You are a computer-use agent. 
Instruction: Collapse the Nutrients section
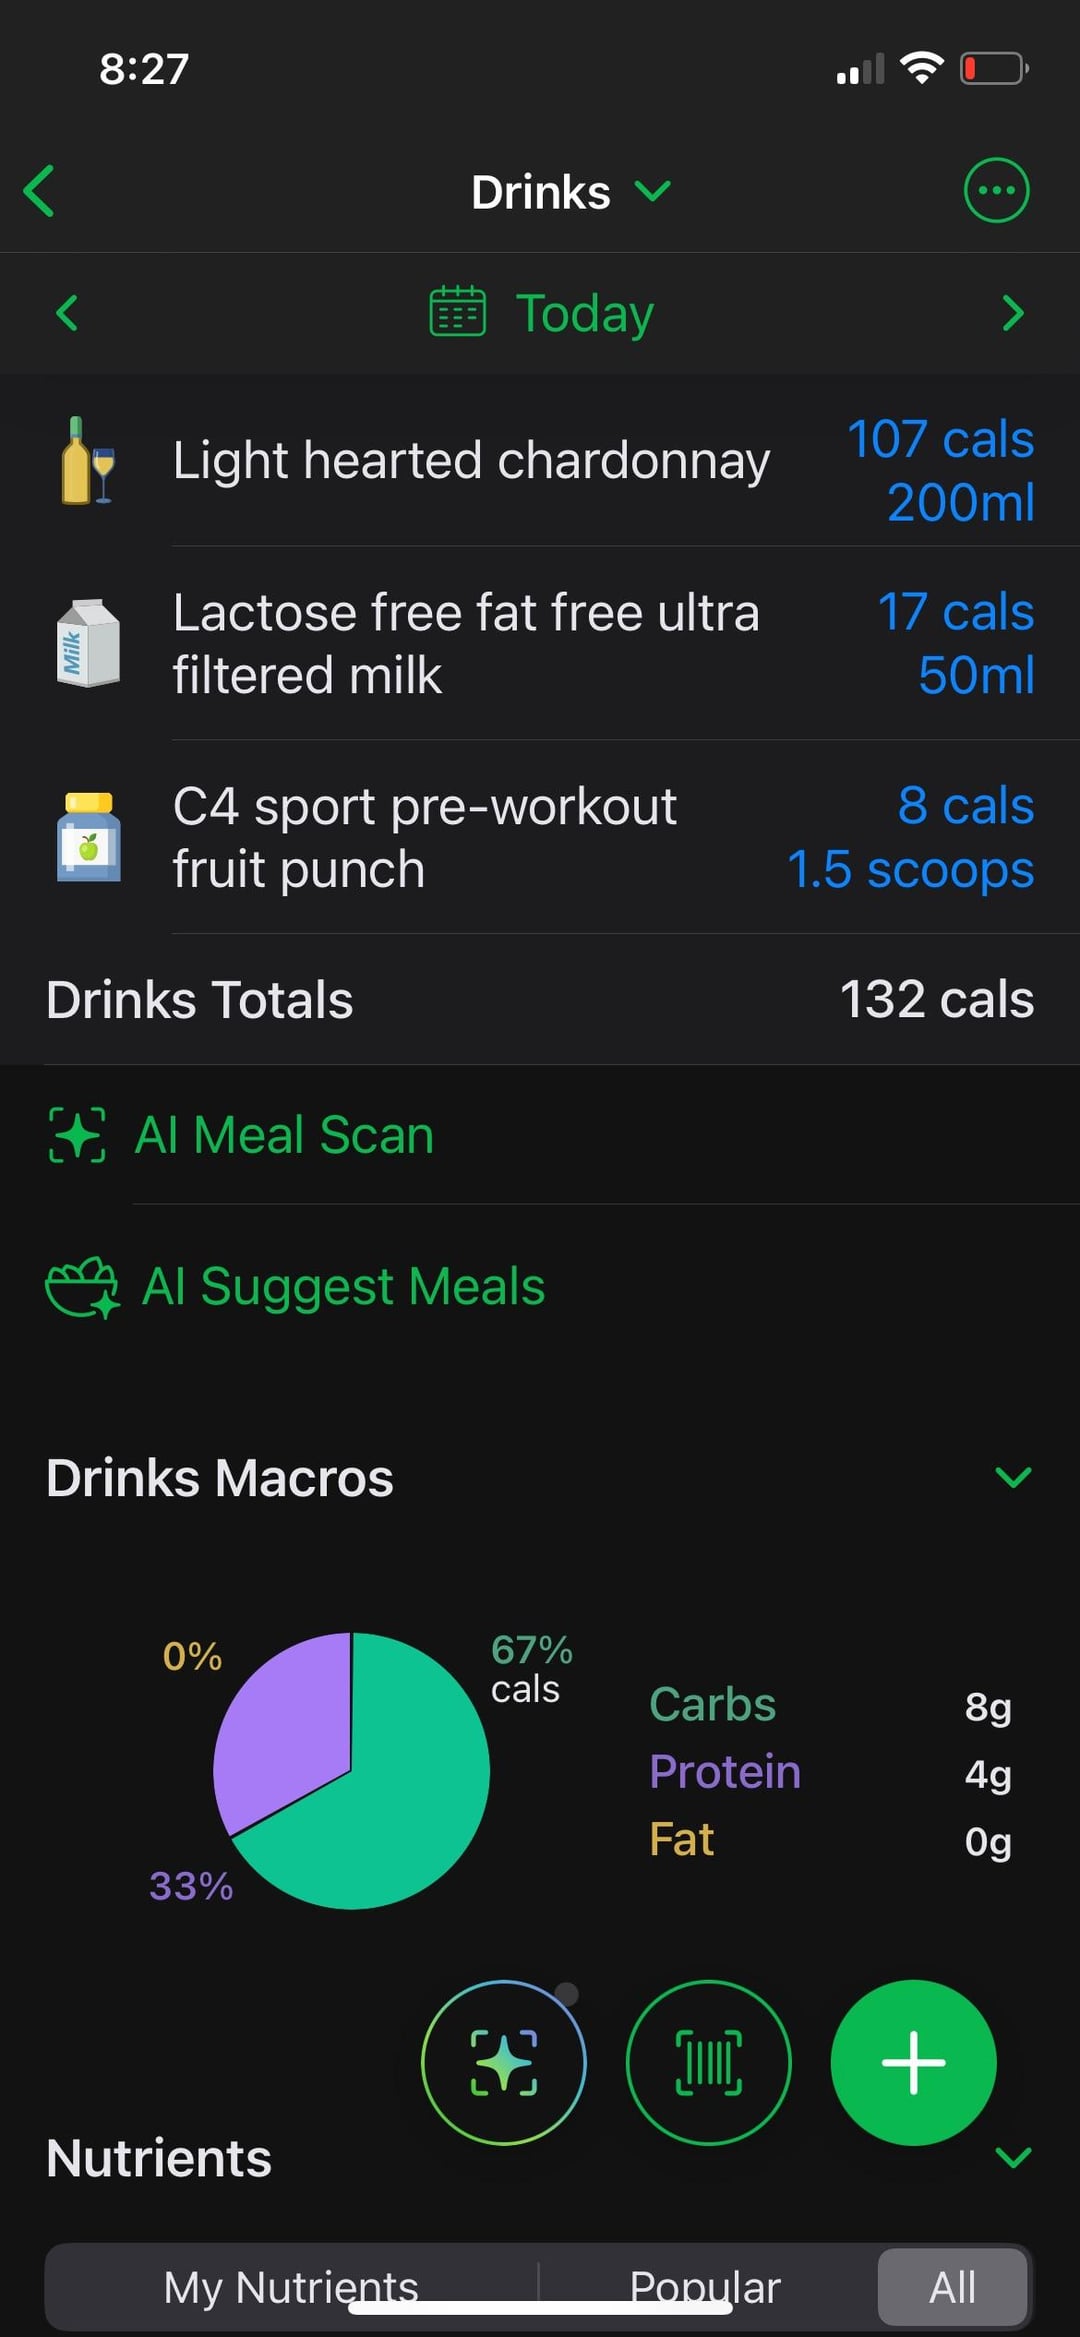click(x=1013, y=2157)
